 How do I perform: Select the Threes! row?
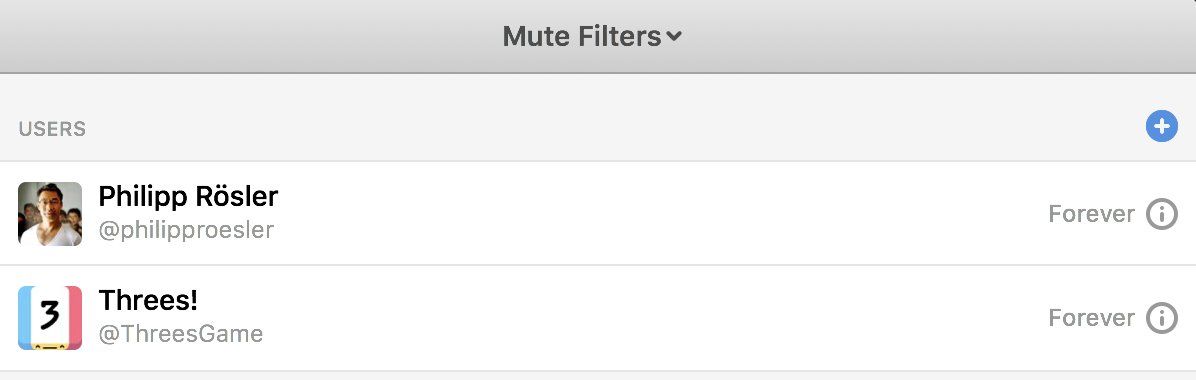coord(598,318)
